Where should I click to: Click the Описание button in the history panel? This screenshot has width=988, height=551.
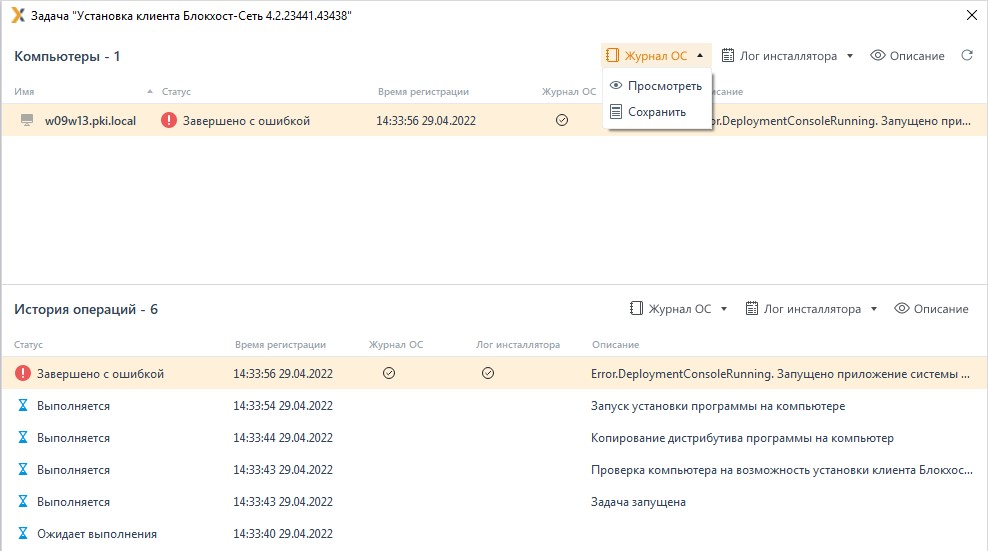(x=931, y=308)
